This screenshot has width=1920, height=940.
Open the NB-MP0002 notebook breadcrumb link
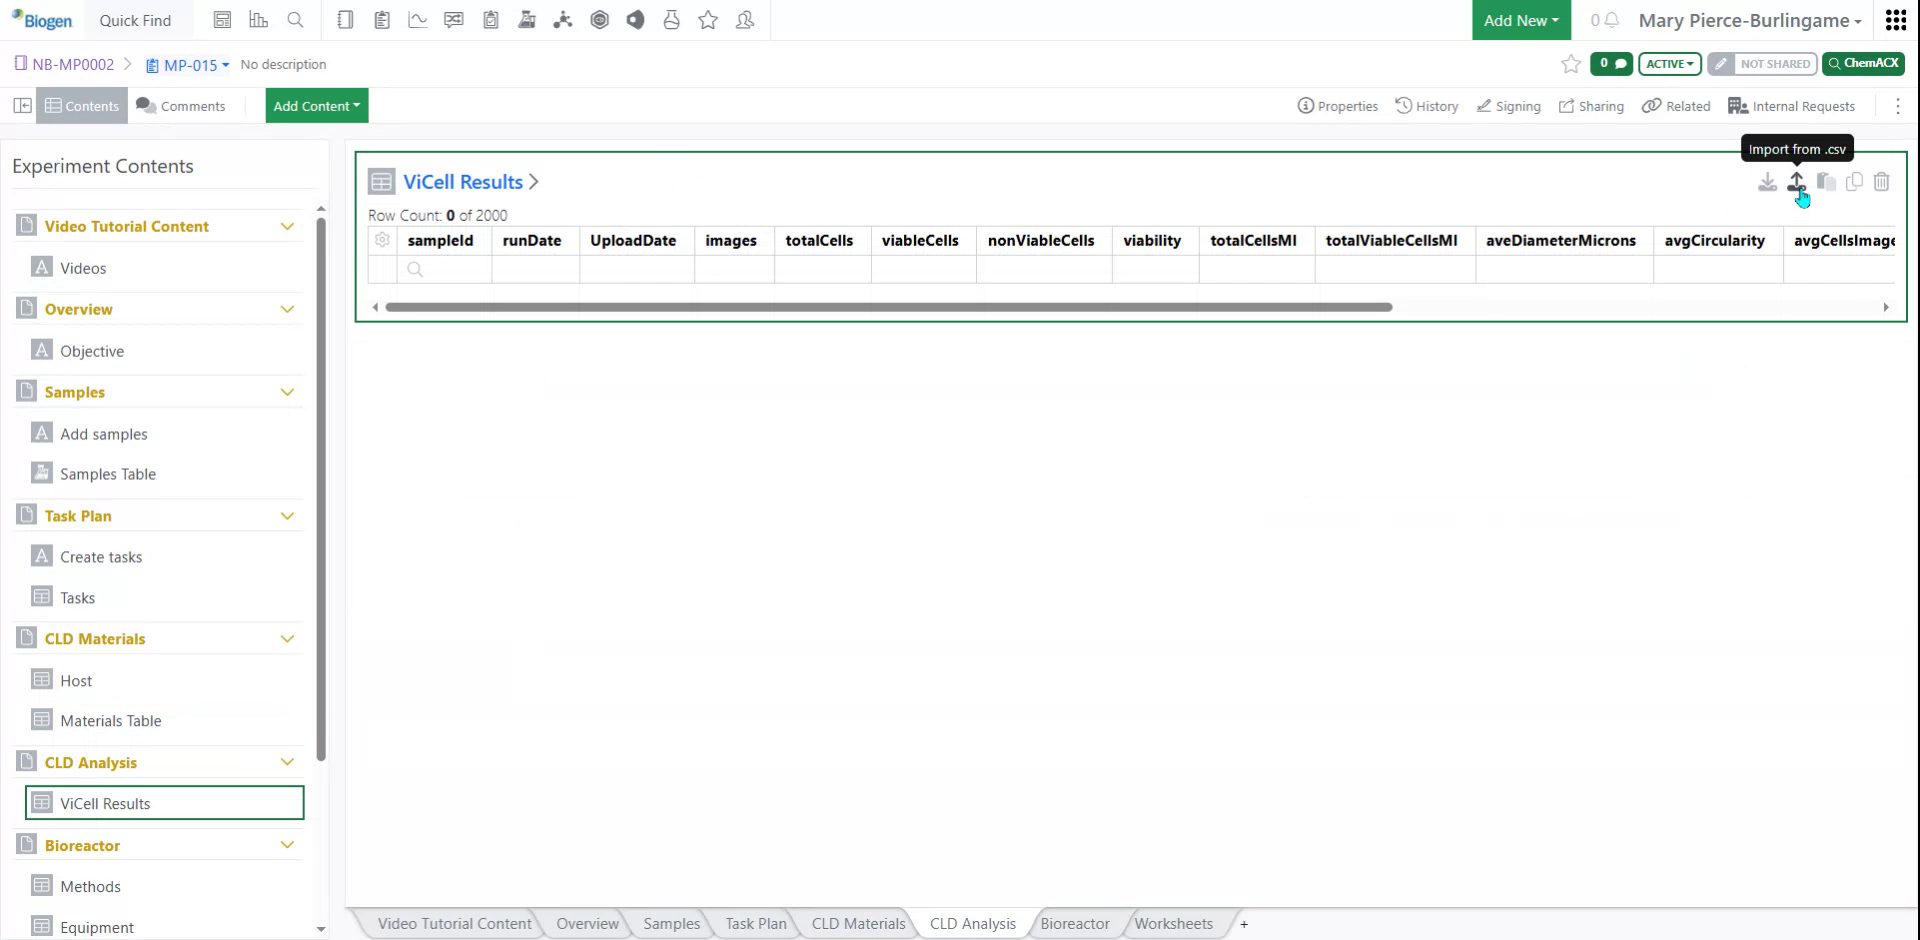(x=72, y=64)
